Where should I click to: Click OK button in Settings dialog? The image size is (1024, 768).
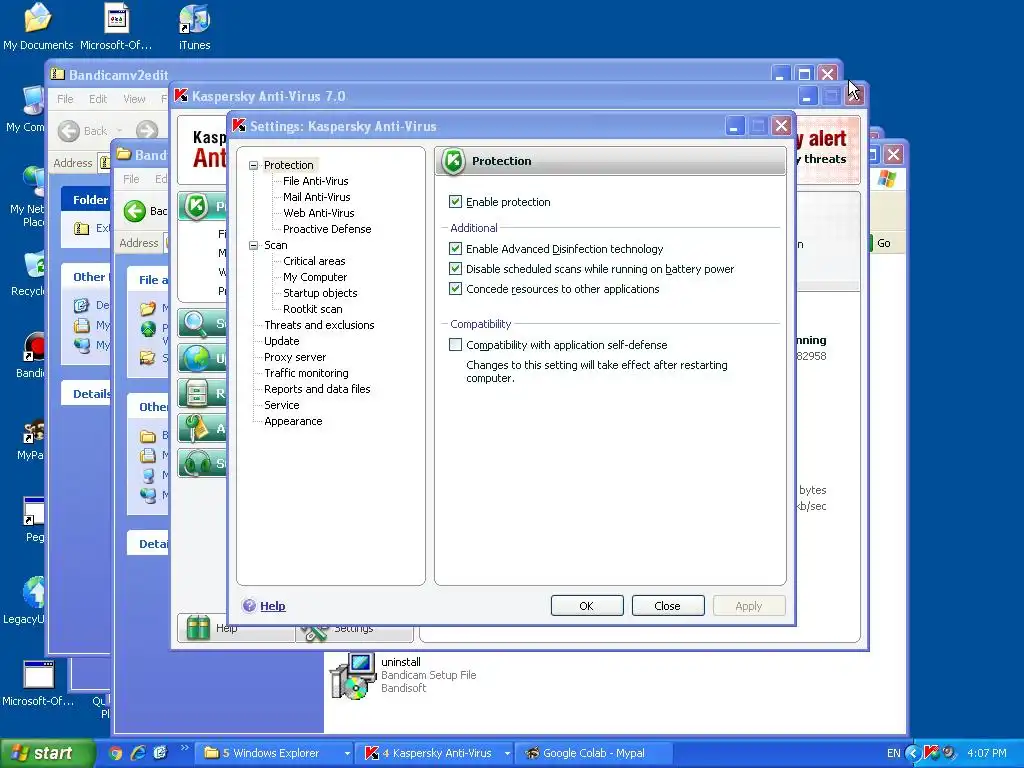pos(586,605)
